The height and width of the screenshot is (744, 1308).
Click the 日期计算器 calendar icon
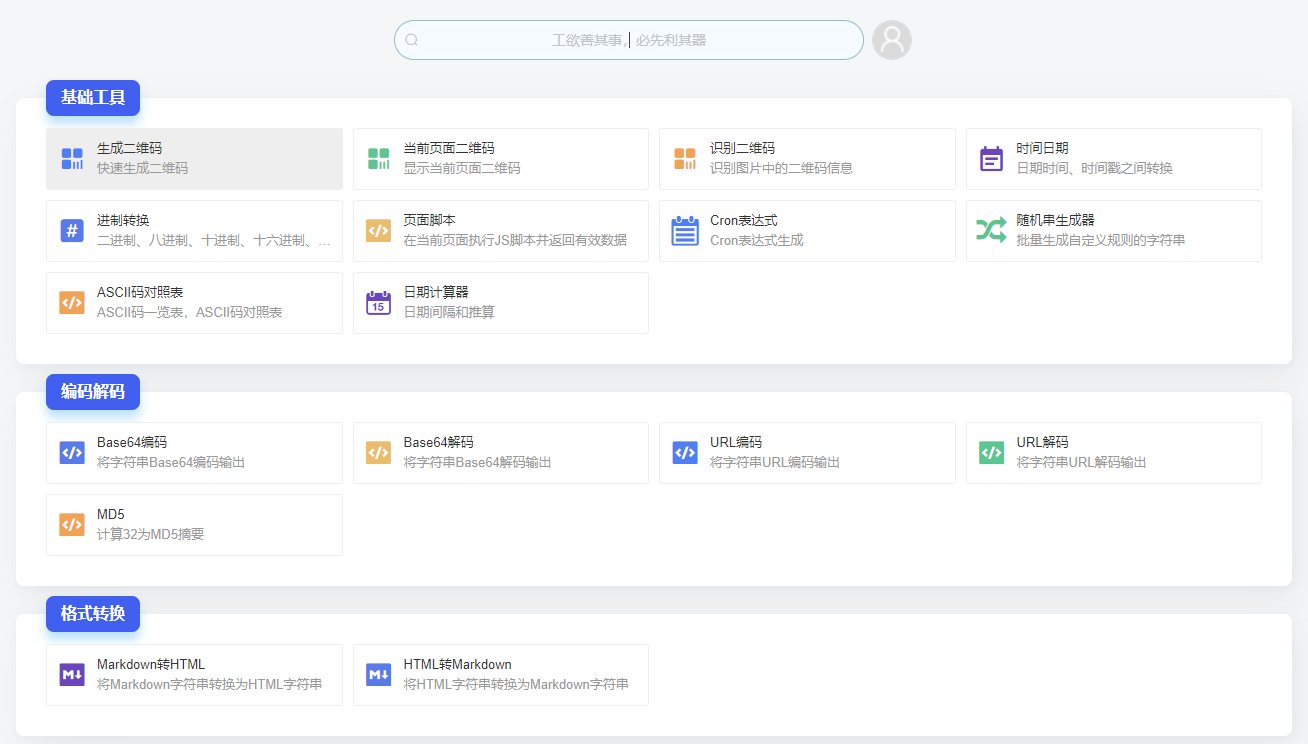click(x=378, y=303)
